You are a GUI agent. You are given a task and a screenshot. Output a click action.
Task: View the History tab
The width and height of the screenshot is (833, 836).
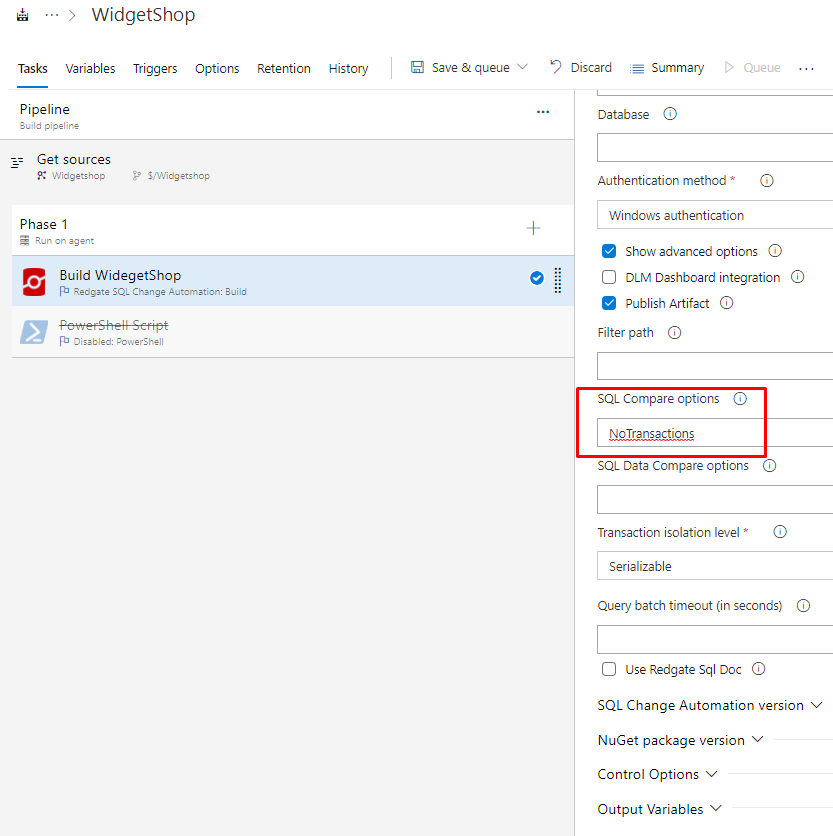pyautogui.click(x=348, y=69)
